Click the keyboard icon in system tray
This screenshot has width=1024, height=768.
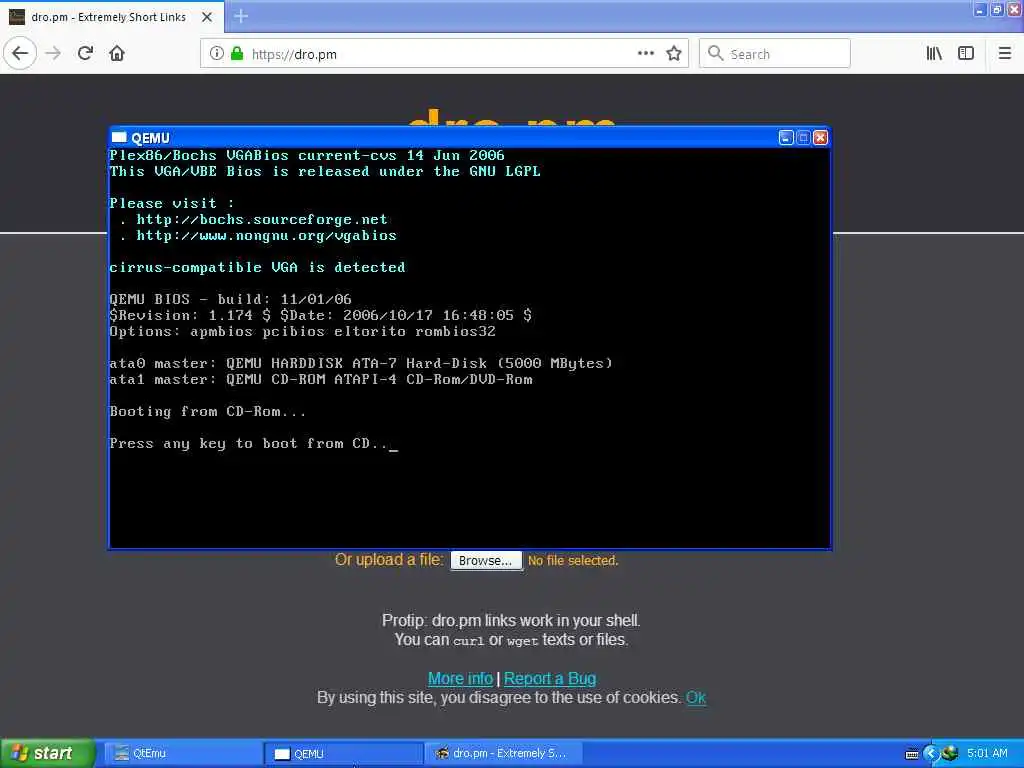click(x=912, y=754)
